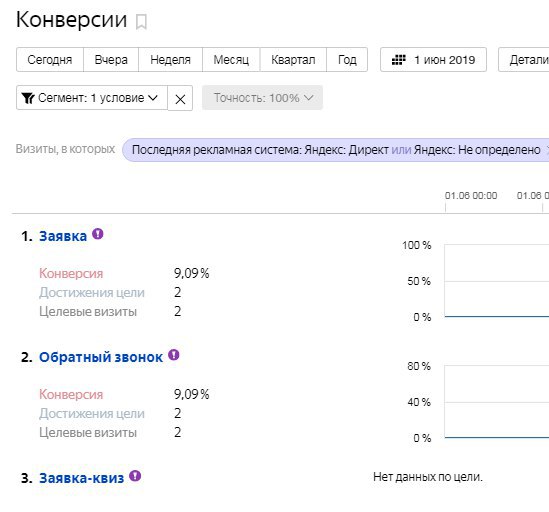Click the info icon beside Заявка-квиз

pyautogui.click(x=135, y=476)
